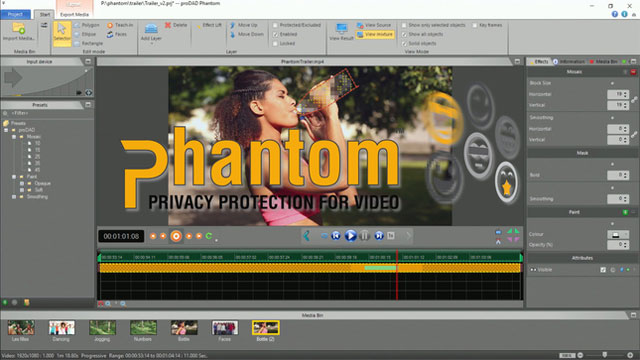Collapse the Mosaic preset folder

(x=14, y=137)
